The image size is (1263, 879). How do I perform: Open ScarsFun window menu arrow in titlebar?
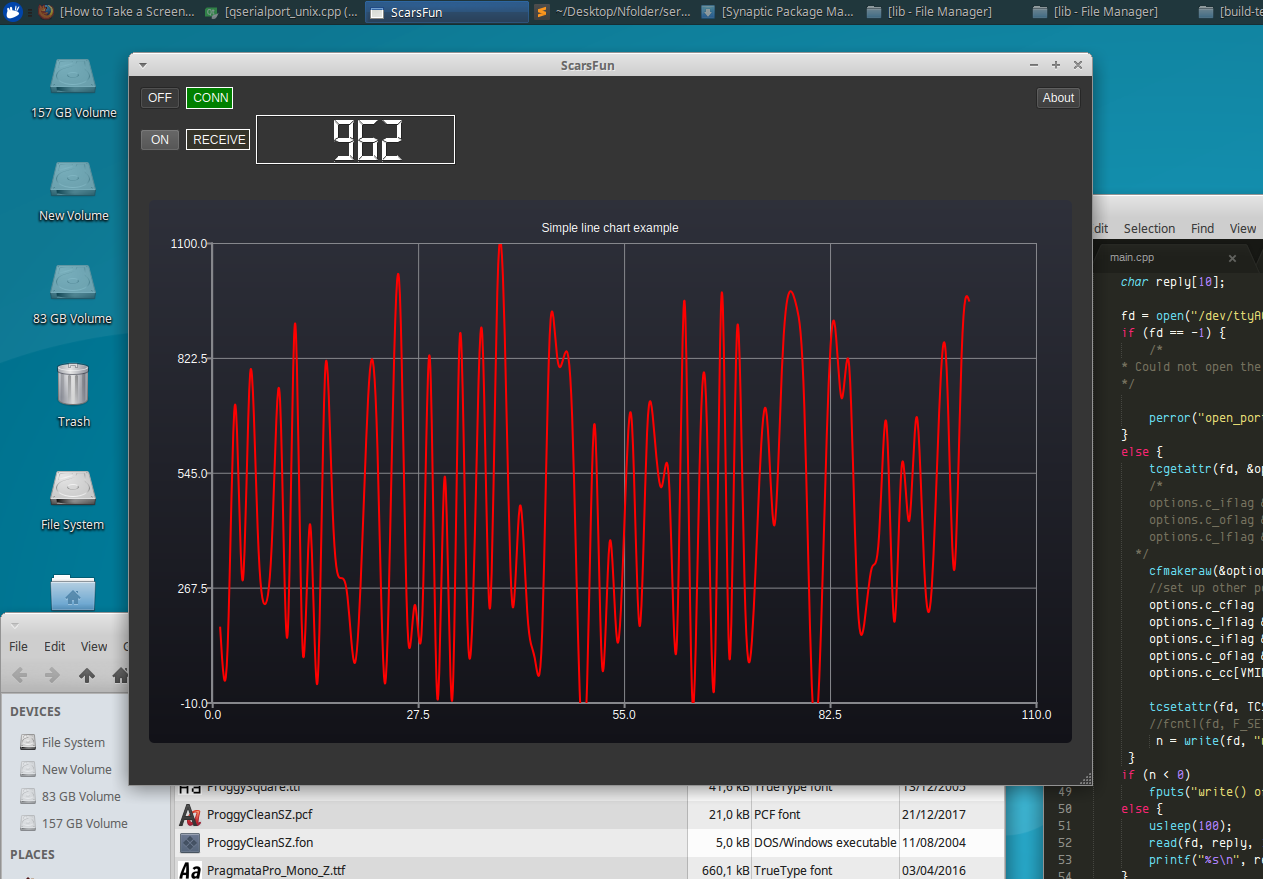coord(143,65)
